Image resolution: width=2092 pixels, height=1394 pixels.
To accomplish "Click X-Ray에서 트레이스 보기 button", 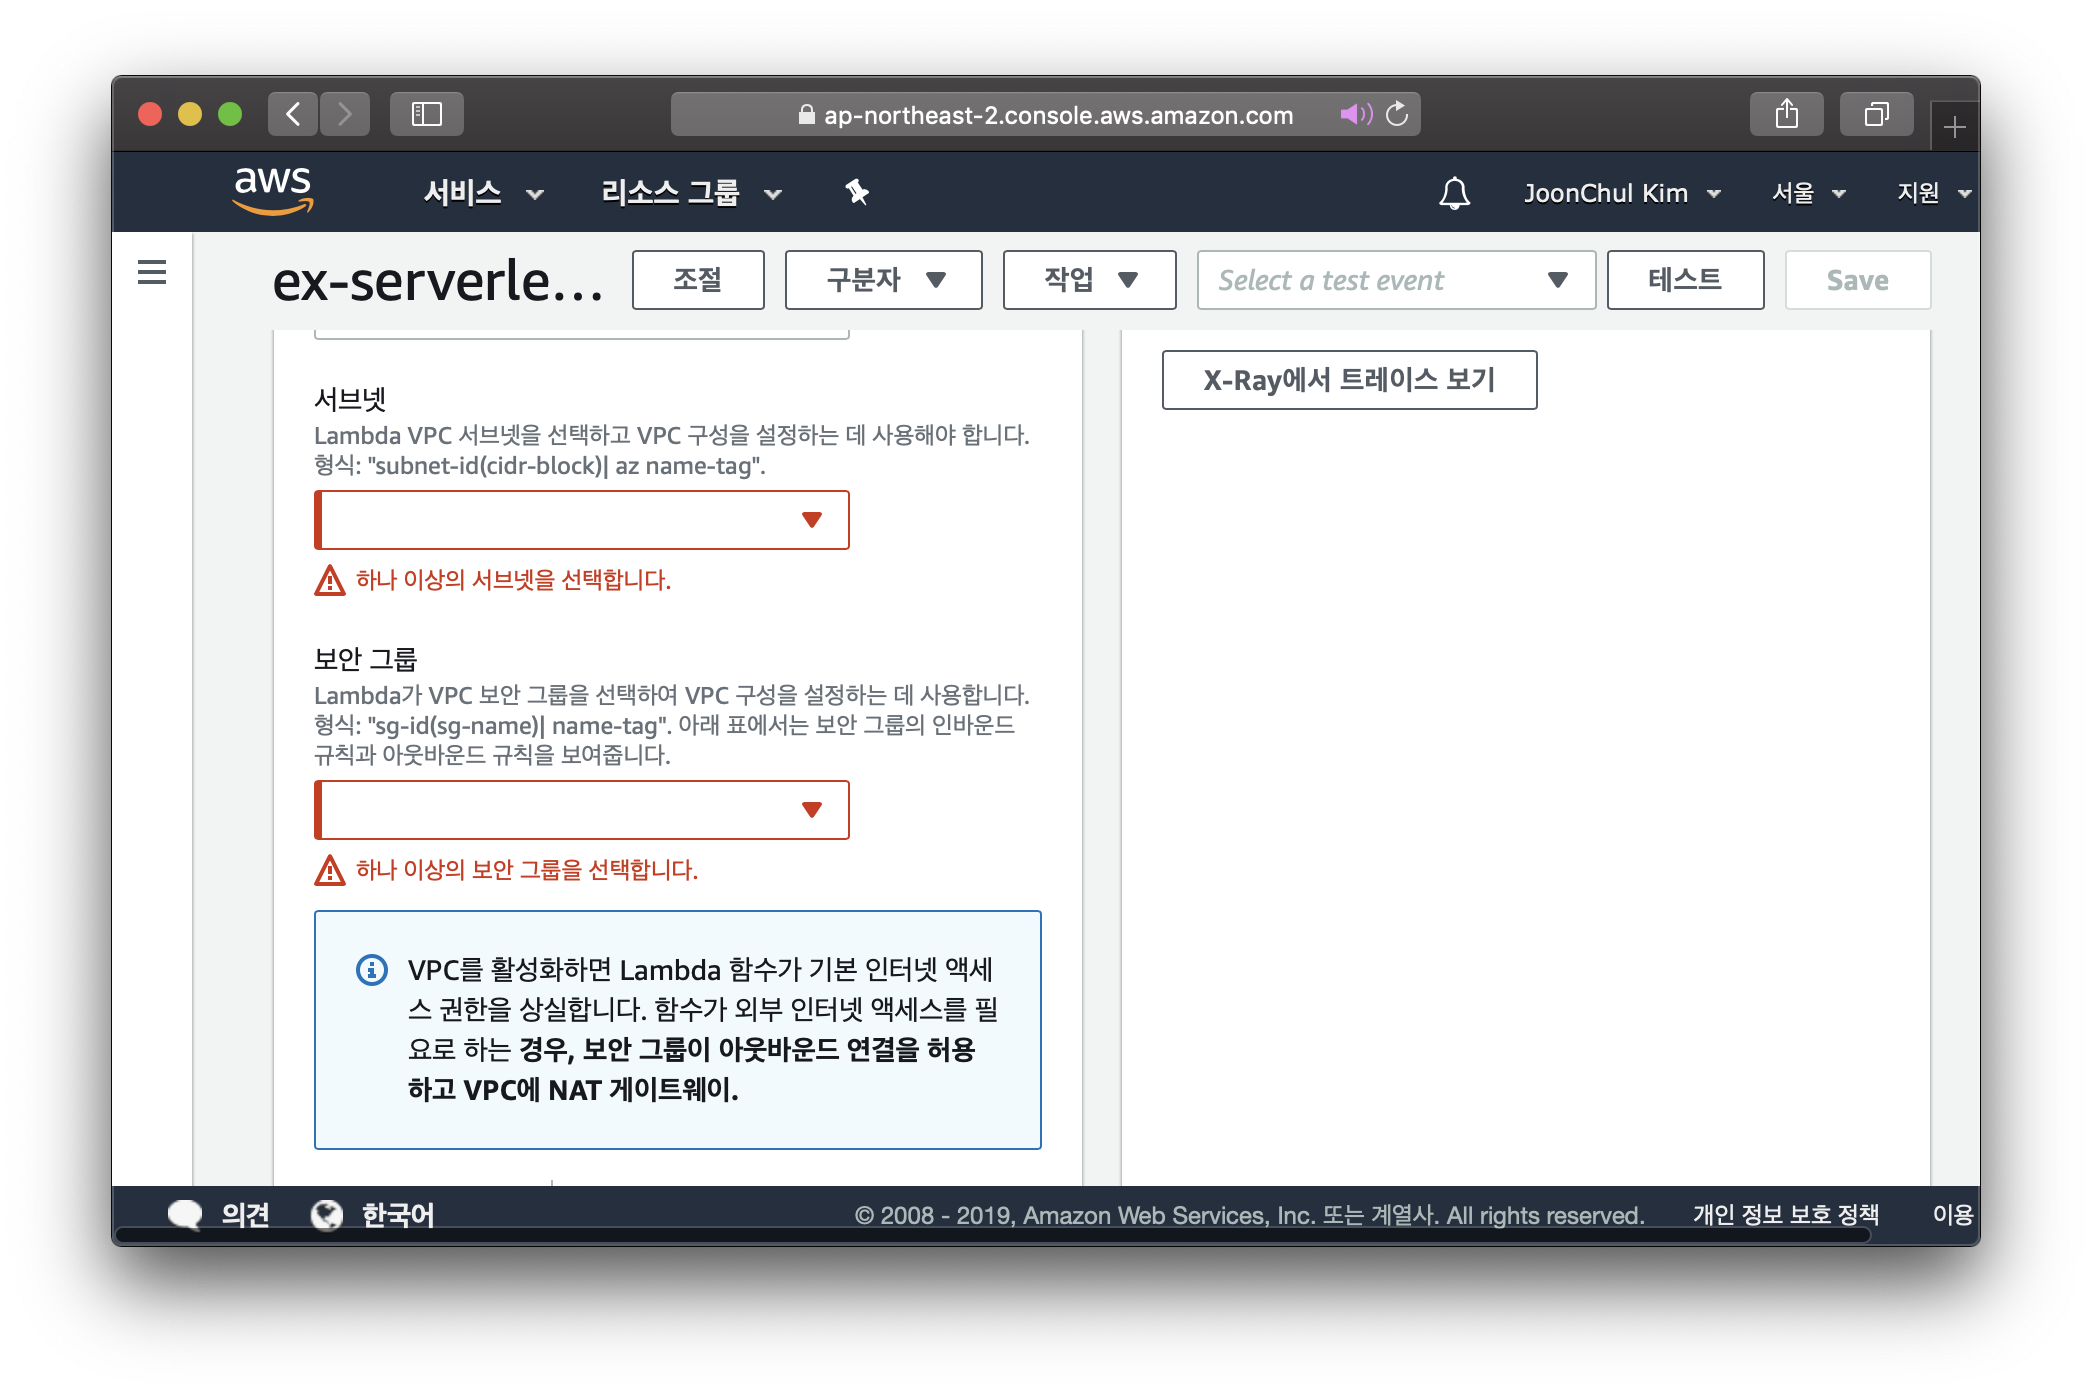I will click(1349, 380).
